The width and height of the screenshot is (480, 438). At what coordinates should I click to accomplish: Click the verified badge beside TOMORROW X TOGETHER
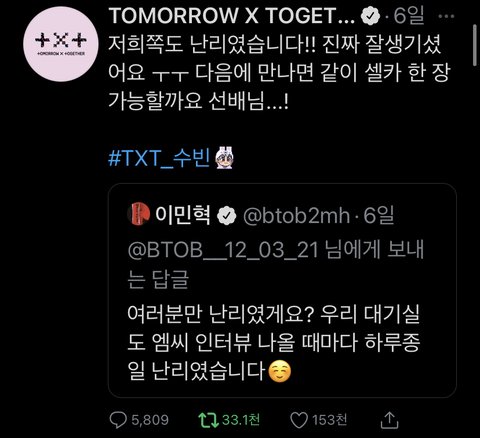(x=370, y=16)
